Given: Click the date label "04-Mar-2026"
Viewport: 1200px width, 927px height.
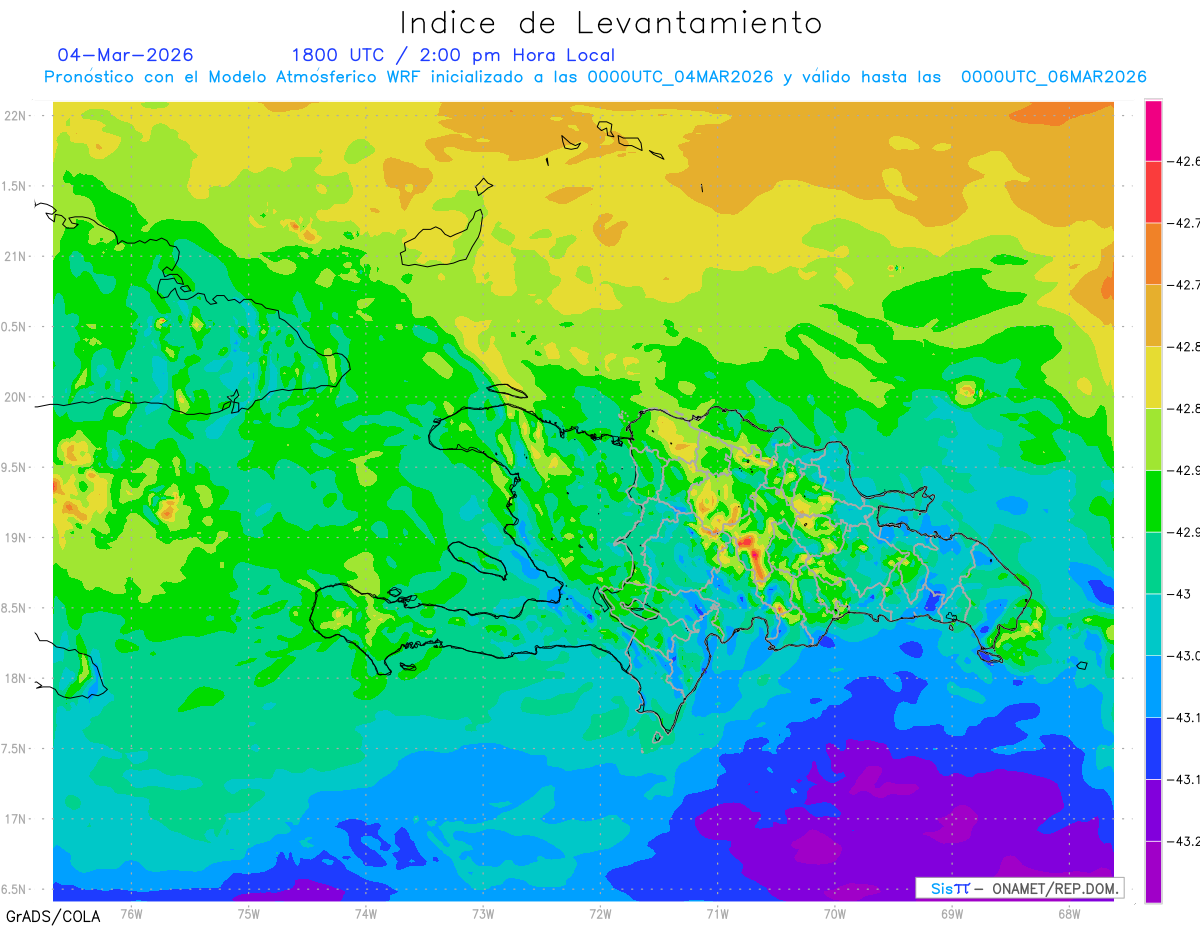Looking at the screenshot, I should pyautogui.click(x=125, y=55).
